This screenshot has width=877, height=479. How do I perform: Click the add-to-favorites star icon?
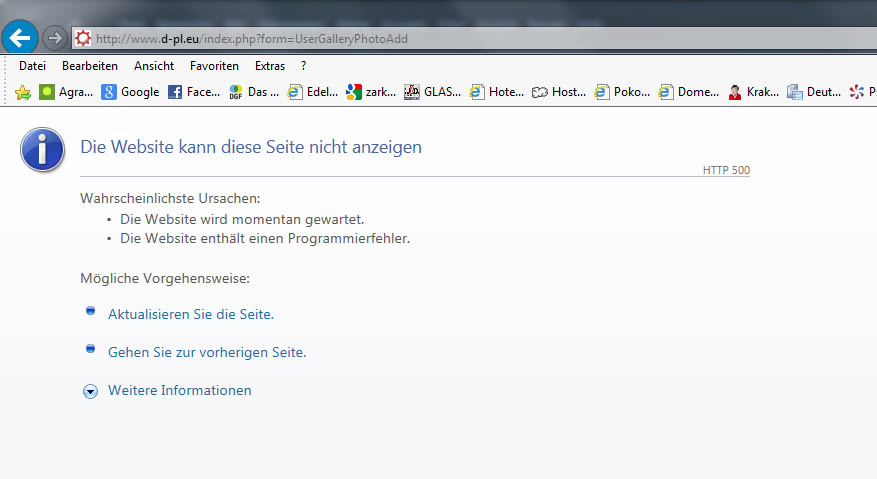coord(23,92)
